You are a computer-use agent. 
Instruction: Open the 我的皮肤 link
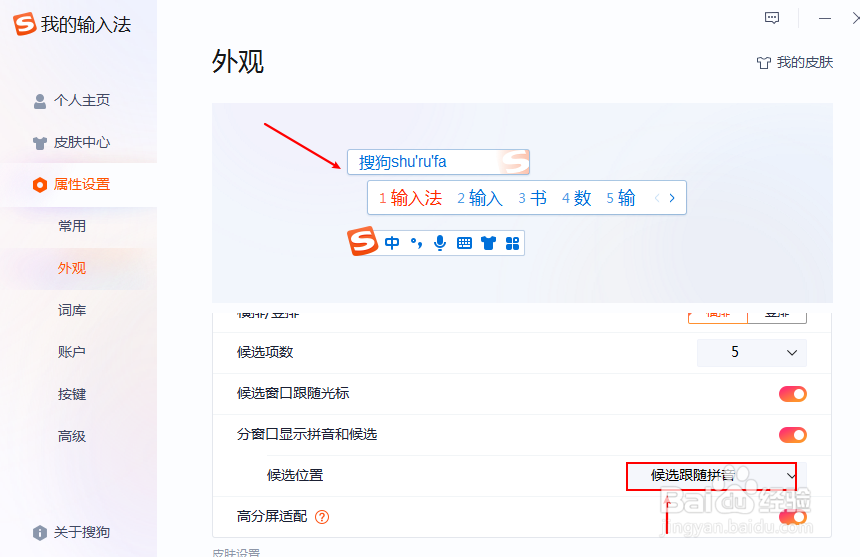pos(805,62)
